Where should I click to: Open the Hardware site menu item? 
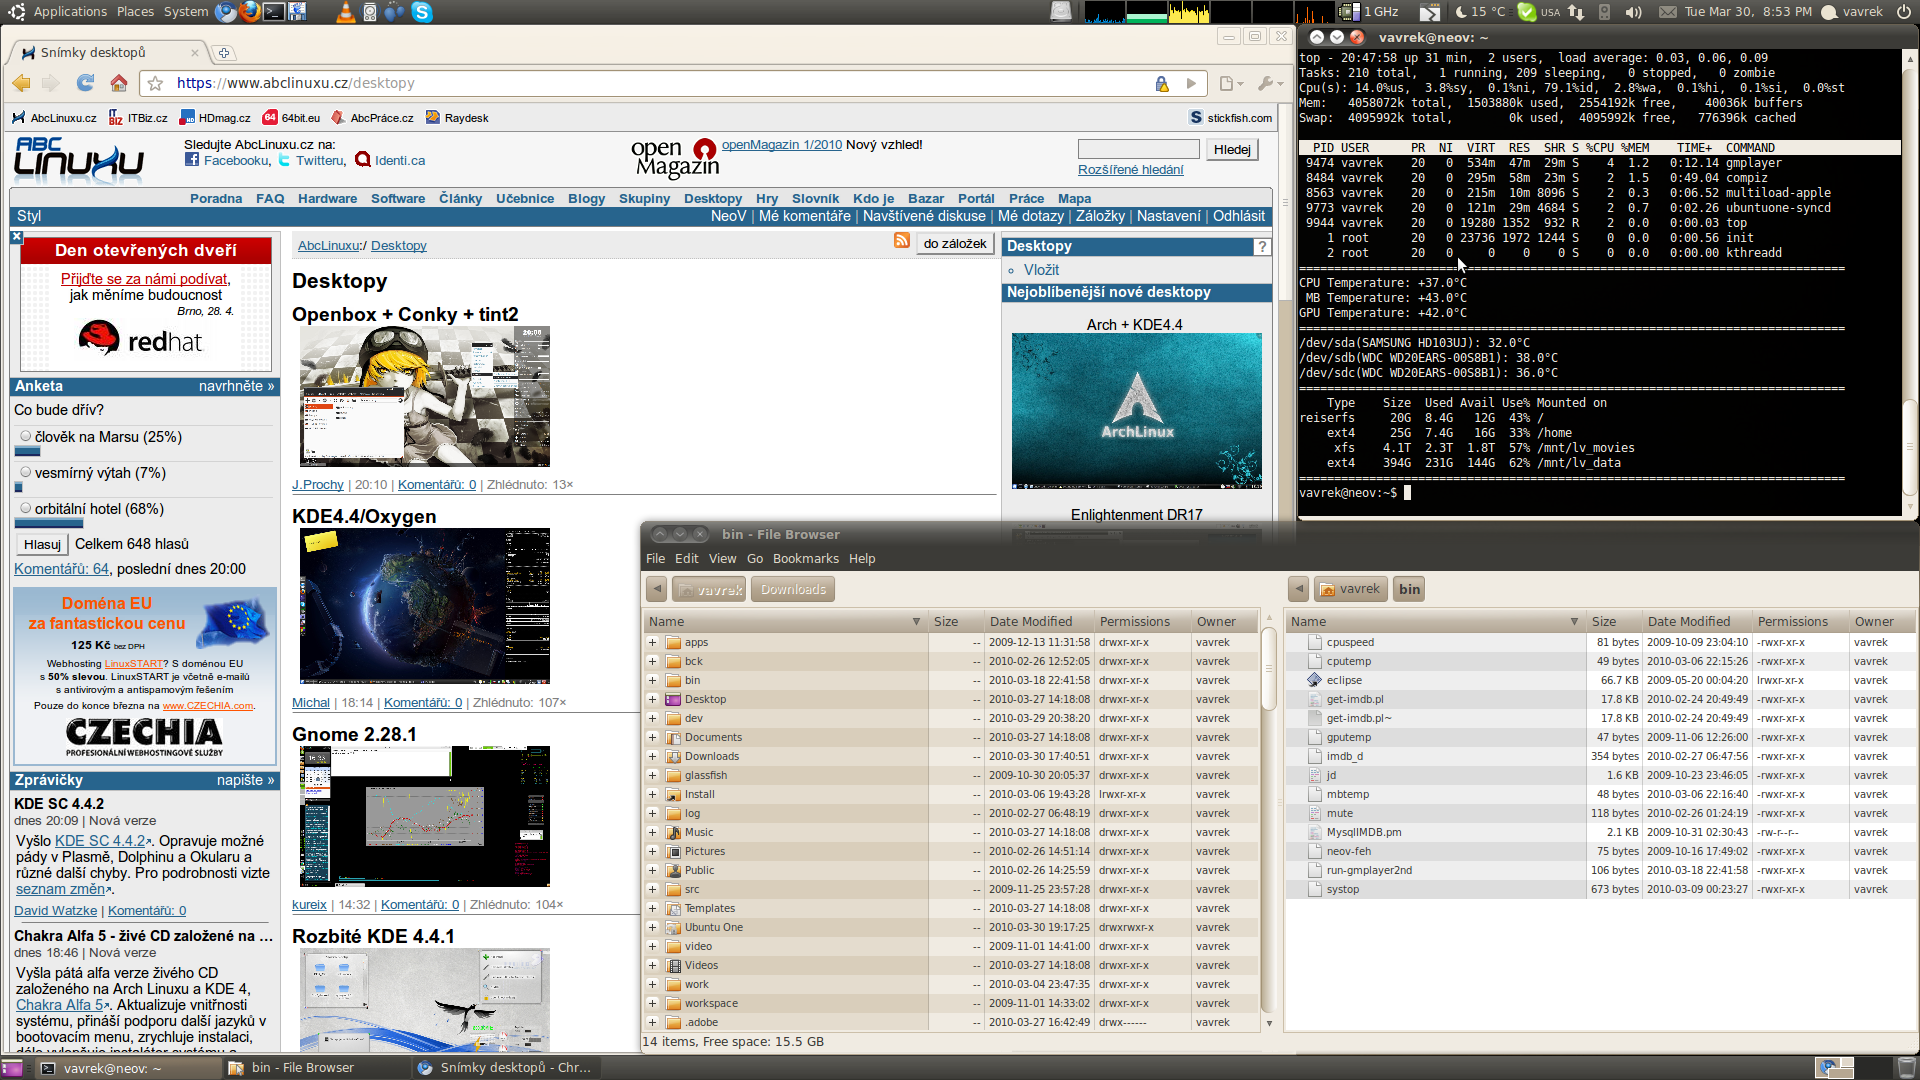[327, 199]
